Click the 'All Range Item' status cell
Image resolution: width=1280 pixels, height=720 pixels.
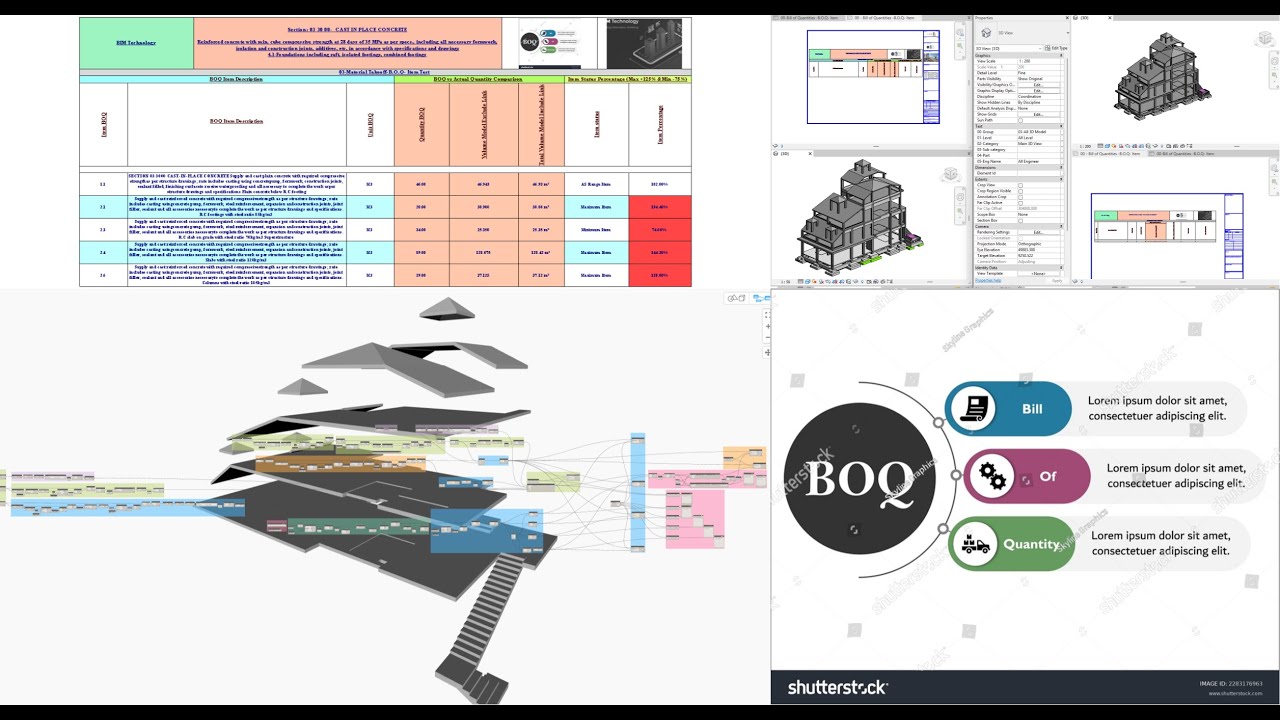coord(597,185)
